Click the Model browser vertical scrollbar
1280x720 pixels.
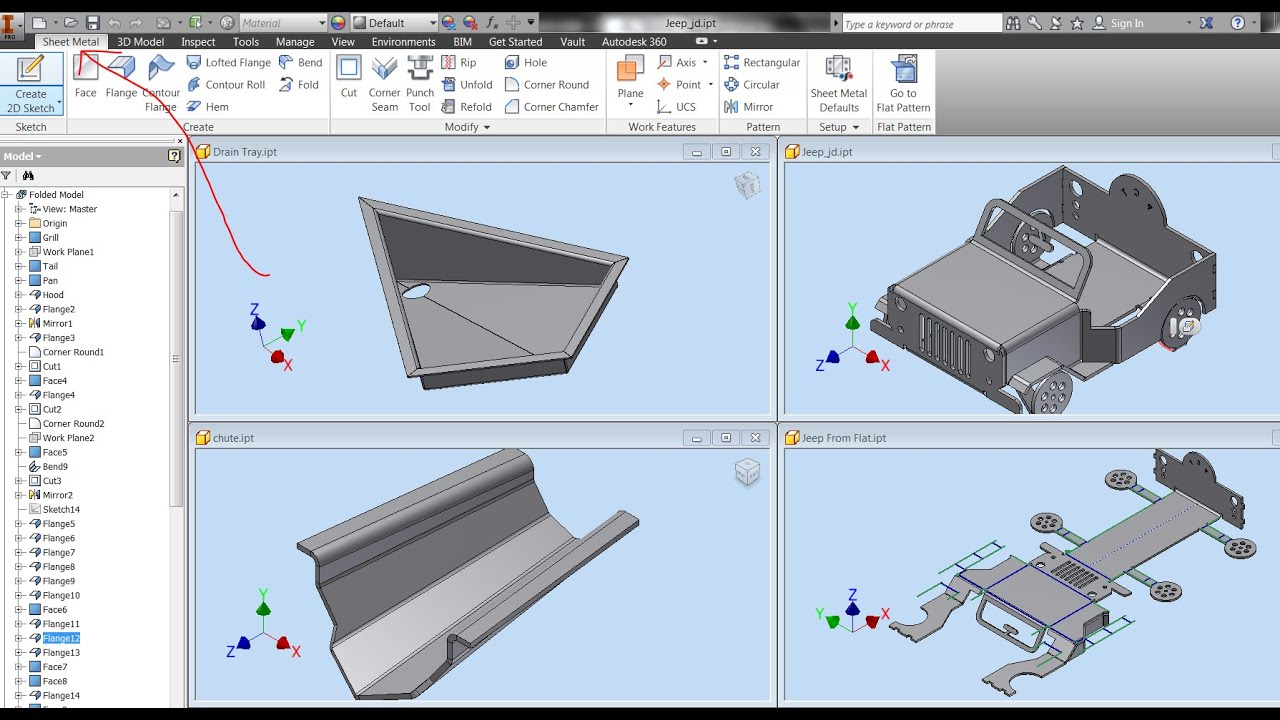tap(177, 358)
